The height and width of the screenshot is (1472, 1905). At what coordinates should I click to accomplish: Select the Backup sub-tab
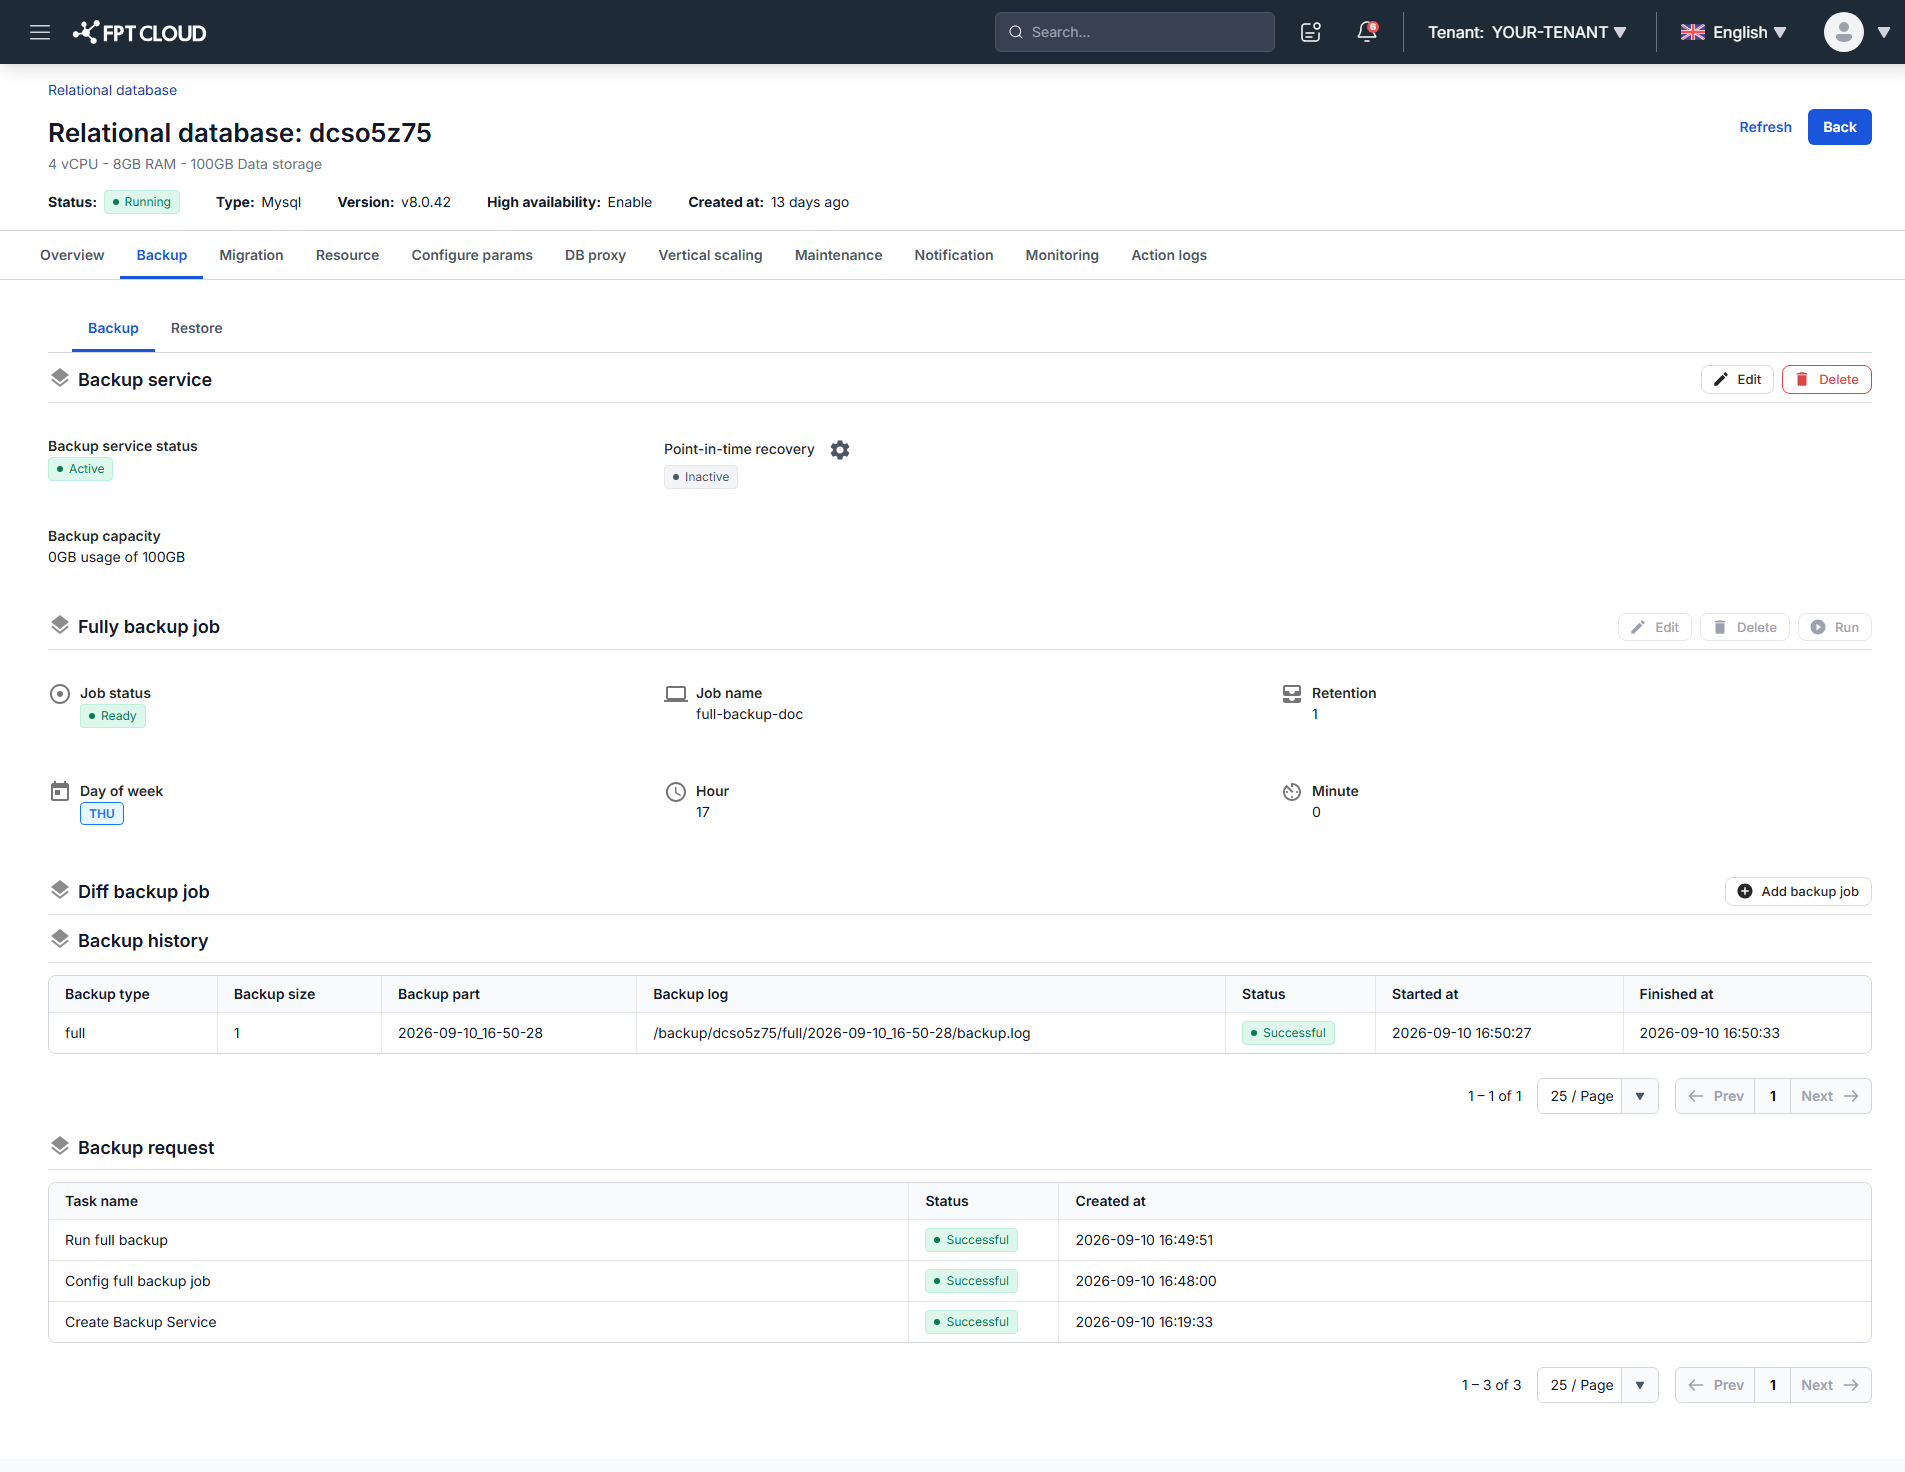[x=113, y=328]
